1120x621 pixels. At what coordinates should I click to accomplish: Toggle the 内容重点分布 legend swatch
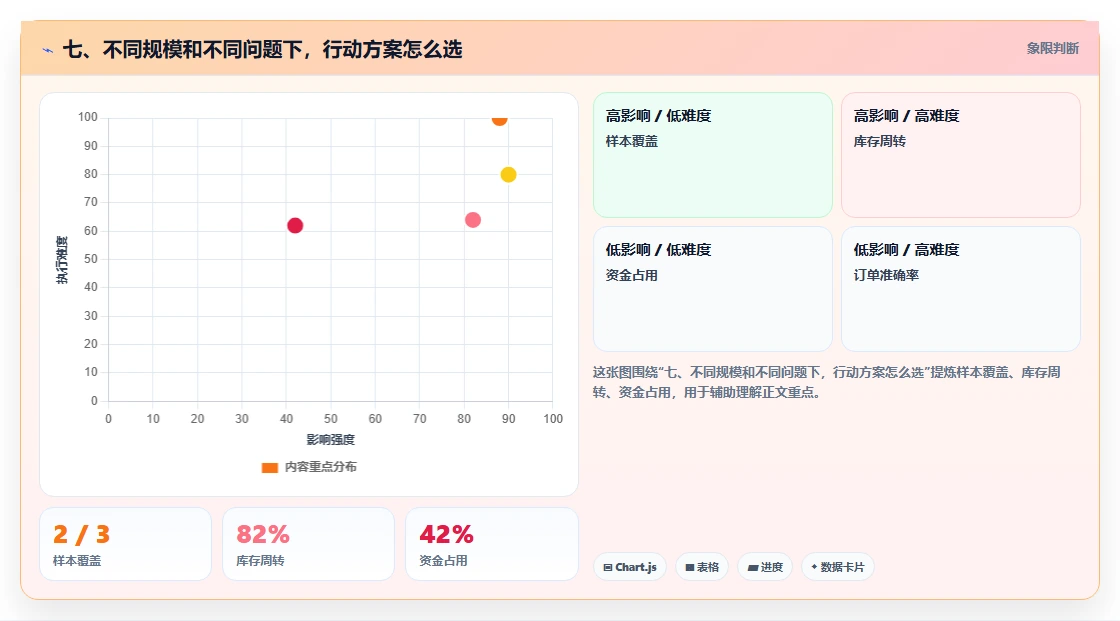coord(269,467)
